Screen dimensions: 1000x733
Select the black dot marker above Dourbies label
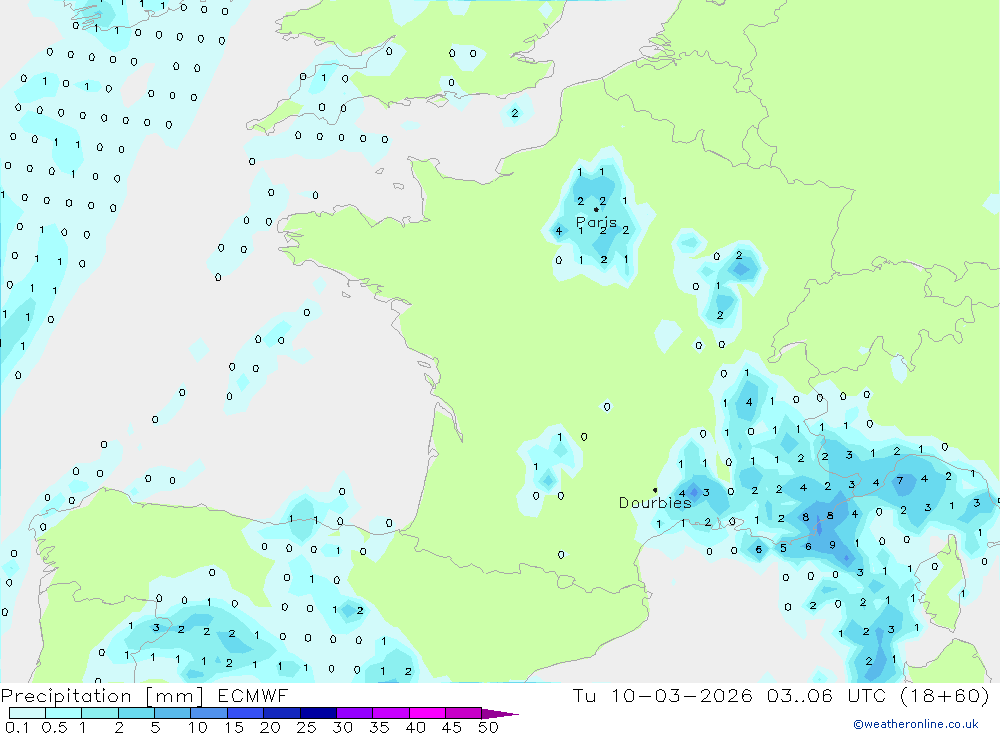coord(655,490)
